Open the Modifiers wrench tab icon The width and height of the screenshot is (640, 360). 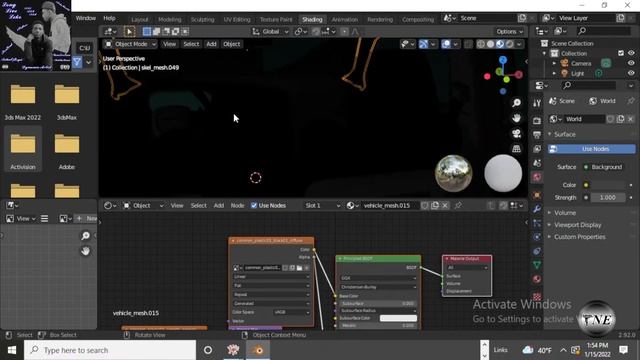pyautogui.click(x=537, y=209)
